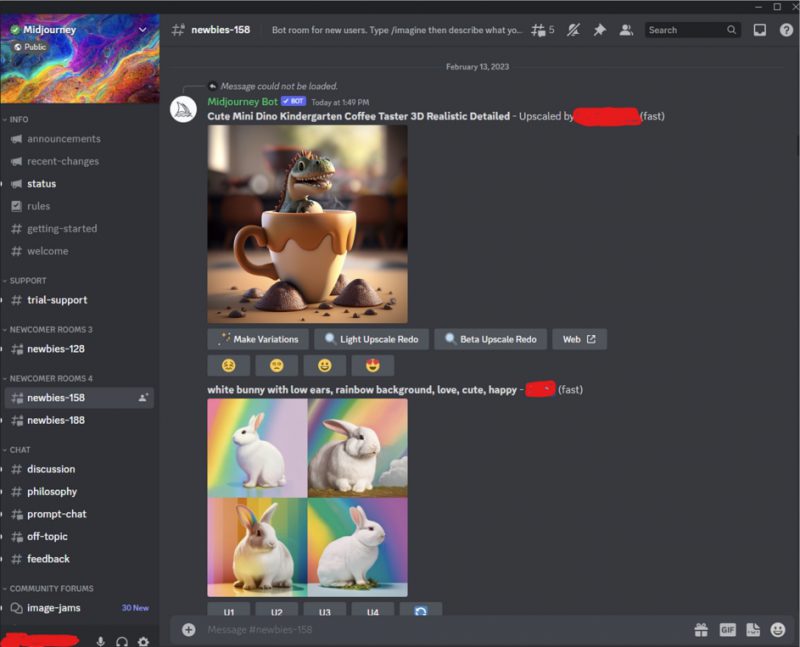Show or hide the member list
Viewport: 800px width, 647px height.
(x=626, y=30)
